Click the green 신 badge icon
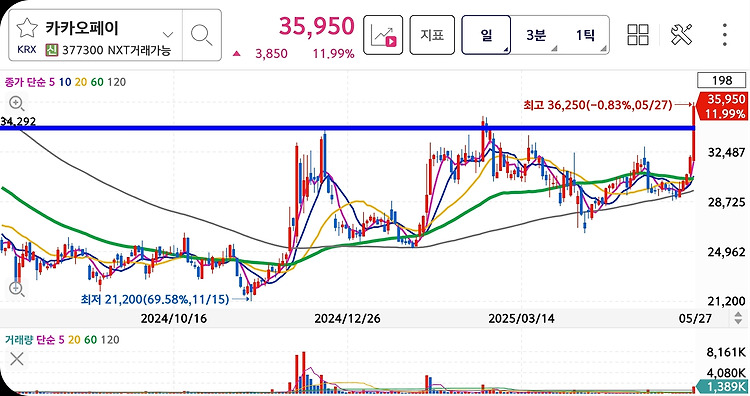The height and width of the screenshot is (396, 750). [52, 50]
